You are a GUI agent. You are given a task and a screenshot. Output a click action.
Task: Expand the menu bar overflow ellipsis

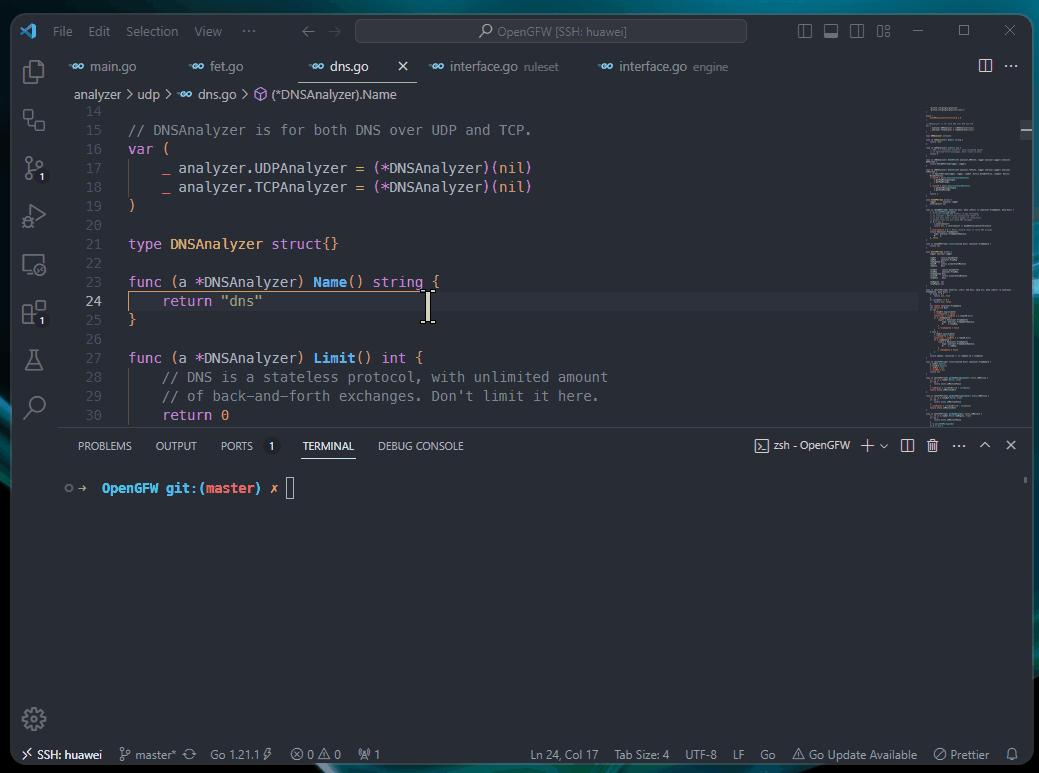(x=249, y=31)
